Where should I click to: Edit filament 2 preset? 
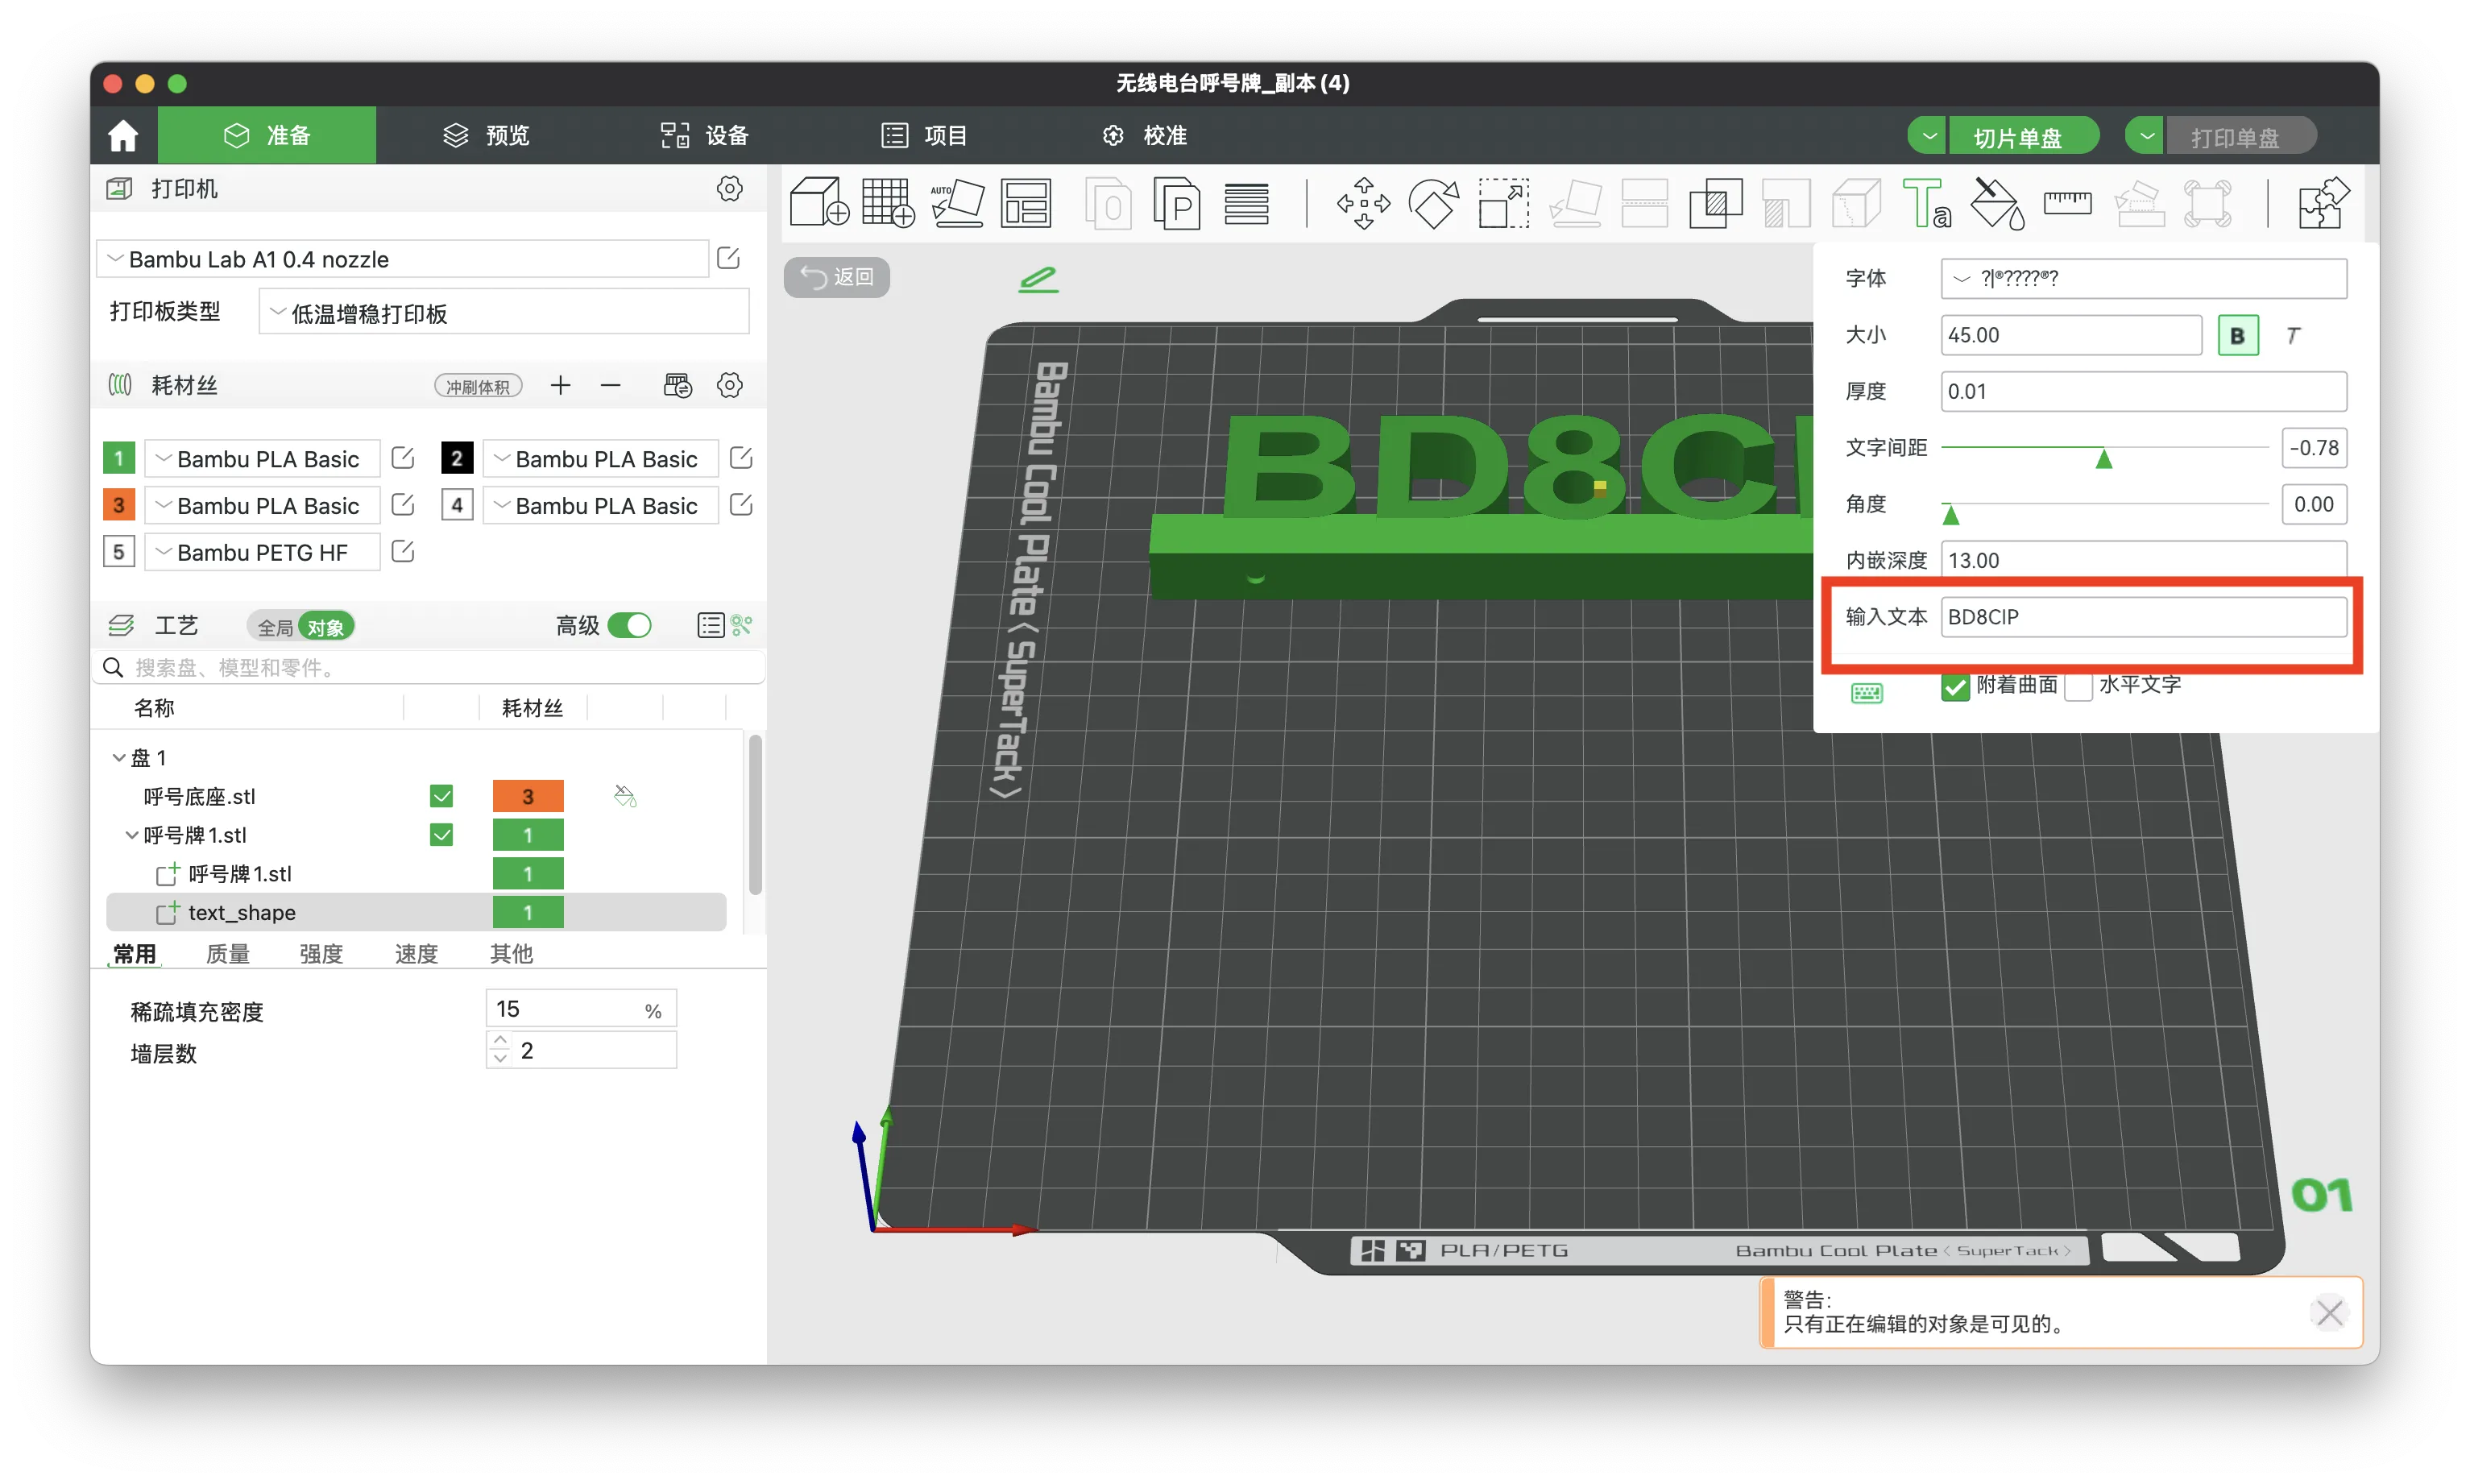click(x=741, y=458)
